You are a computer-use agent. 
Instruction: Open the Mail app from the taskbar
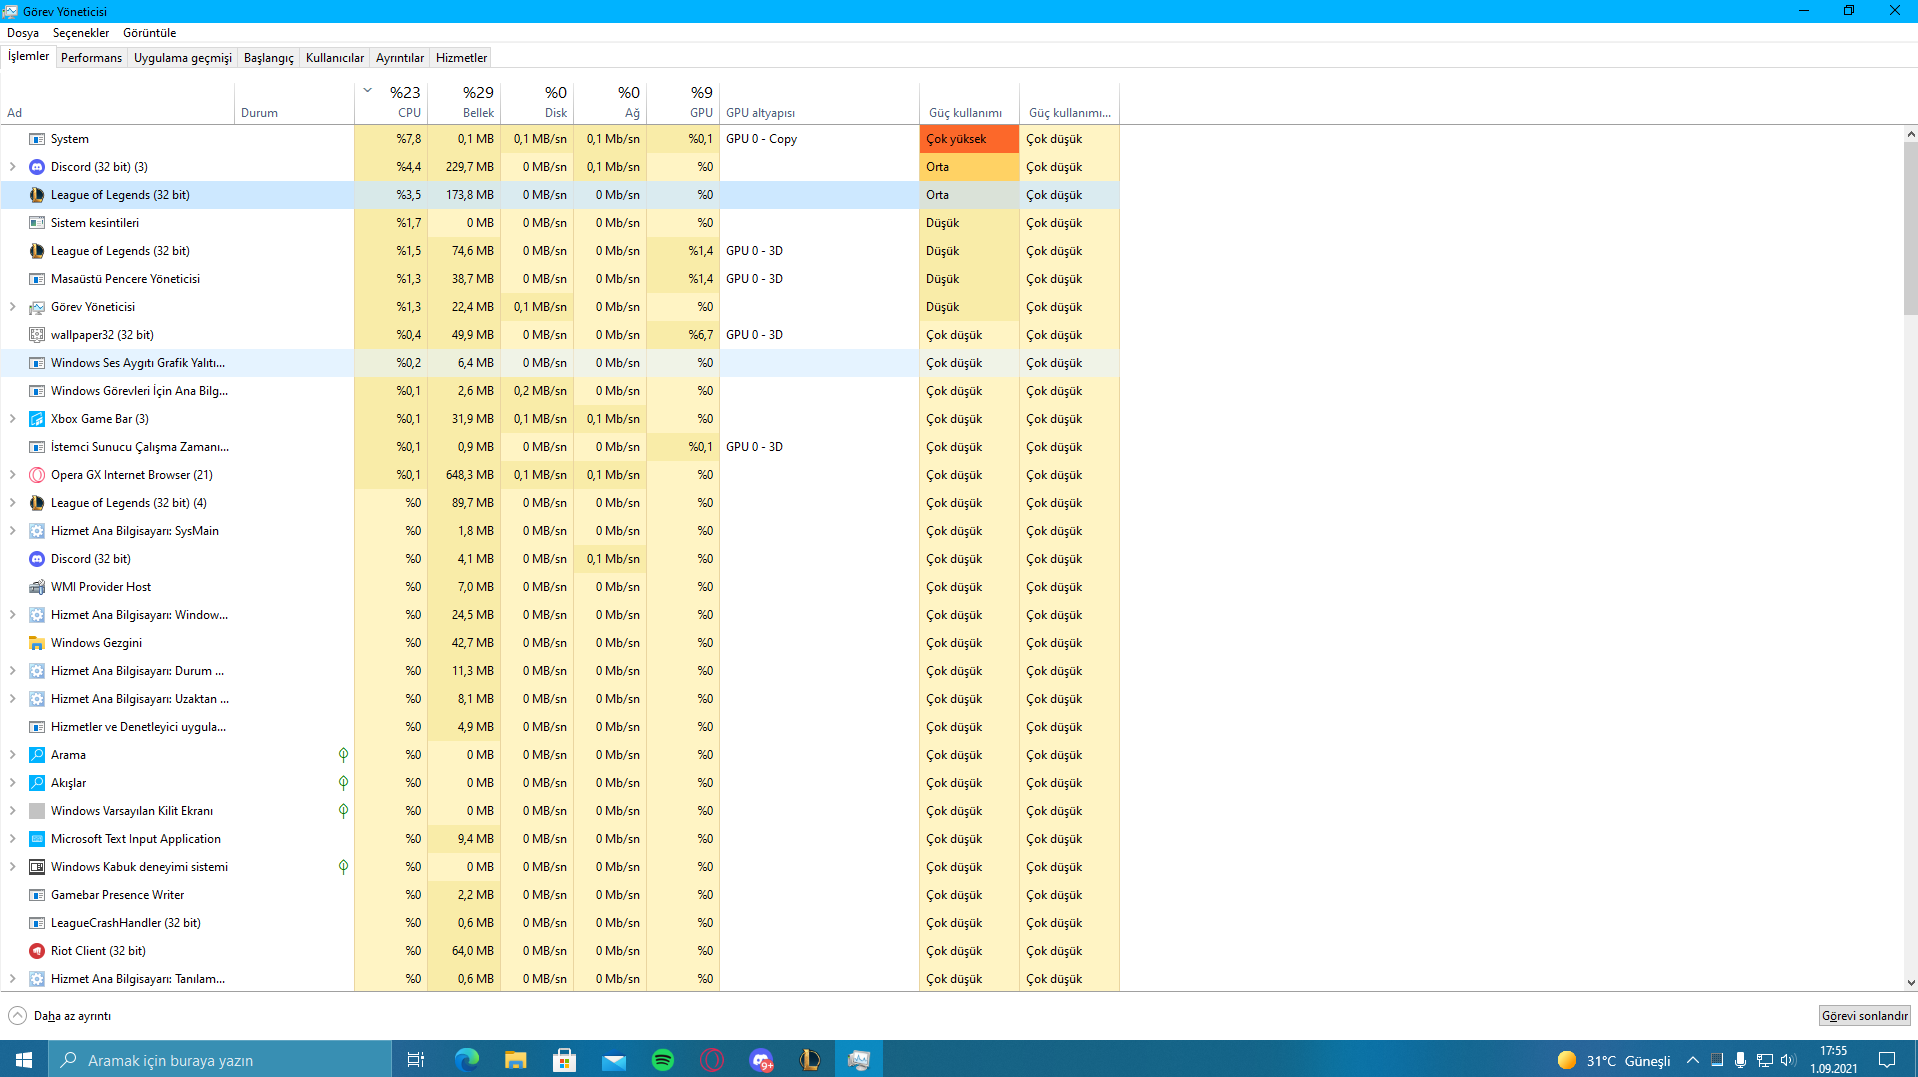(x=614, y=1059)
